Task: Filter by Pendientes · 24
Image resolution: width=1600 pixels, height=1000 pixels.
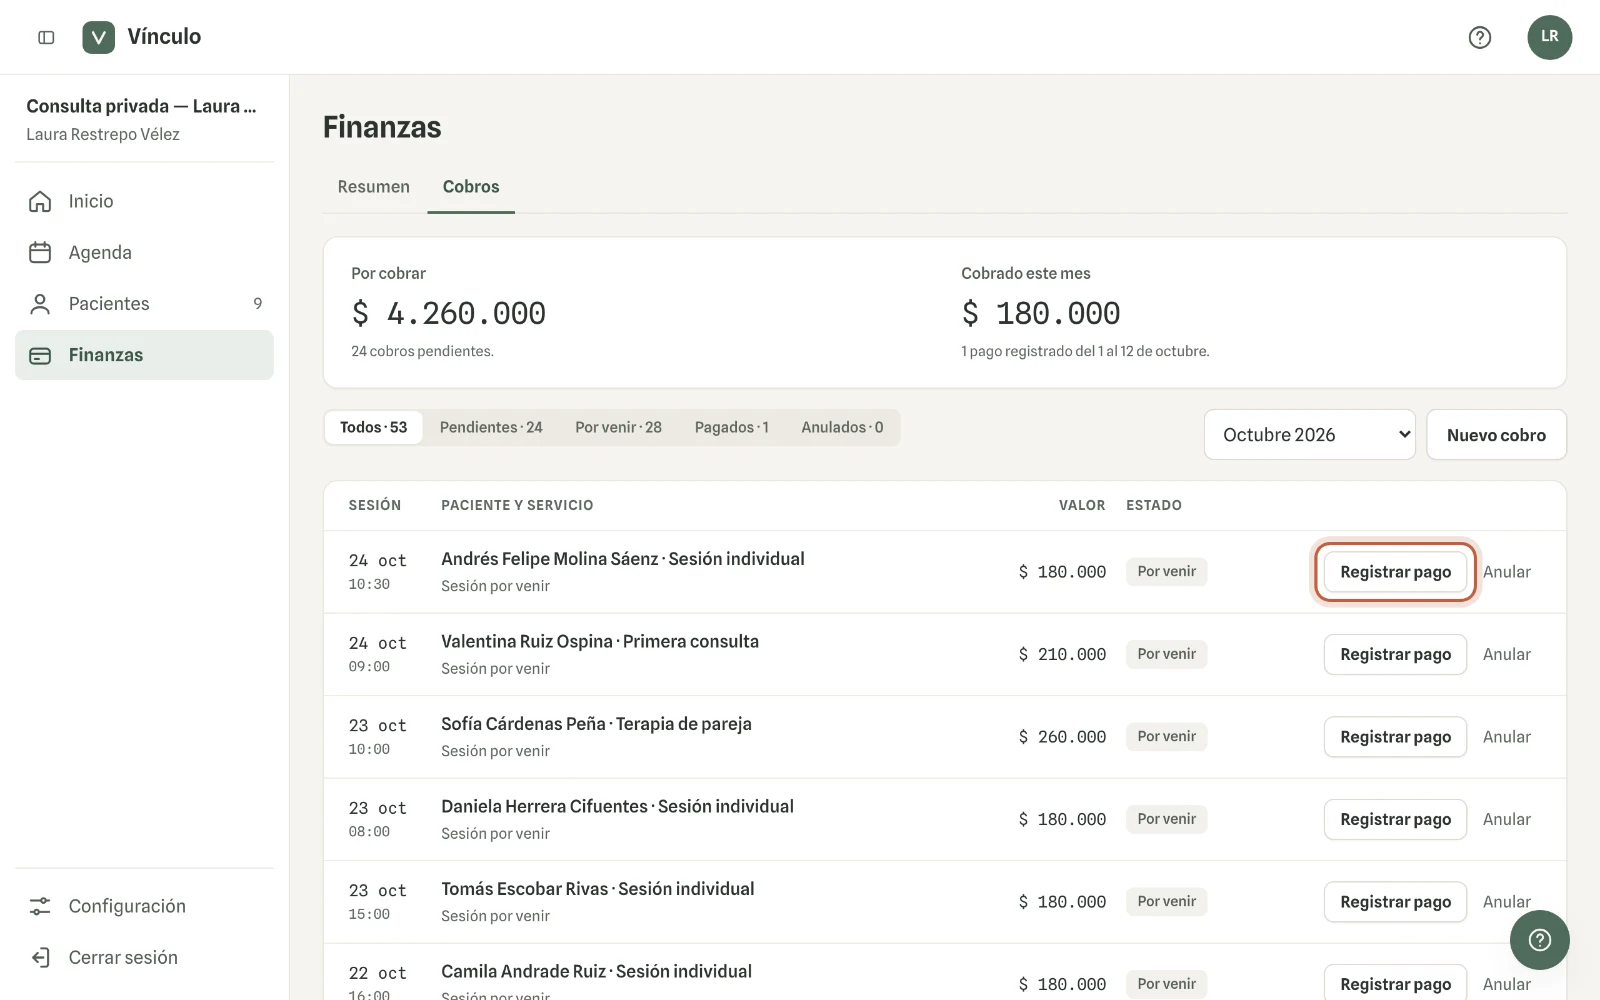Action: (x=491, y=427)
